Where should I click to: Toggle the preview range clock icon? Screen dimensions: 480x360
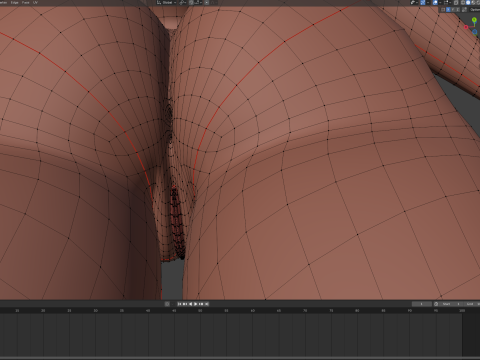coord(436,304)
